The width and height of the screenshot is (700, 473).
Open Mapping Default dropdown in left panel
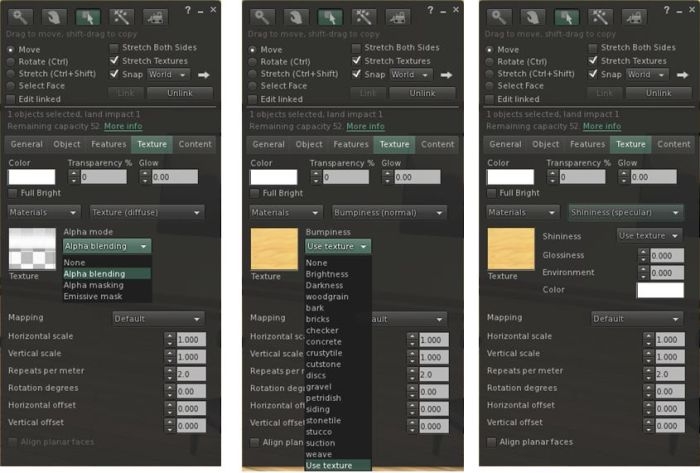(x=158, y=319)
